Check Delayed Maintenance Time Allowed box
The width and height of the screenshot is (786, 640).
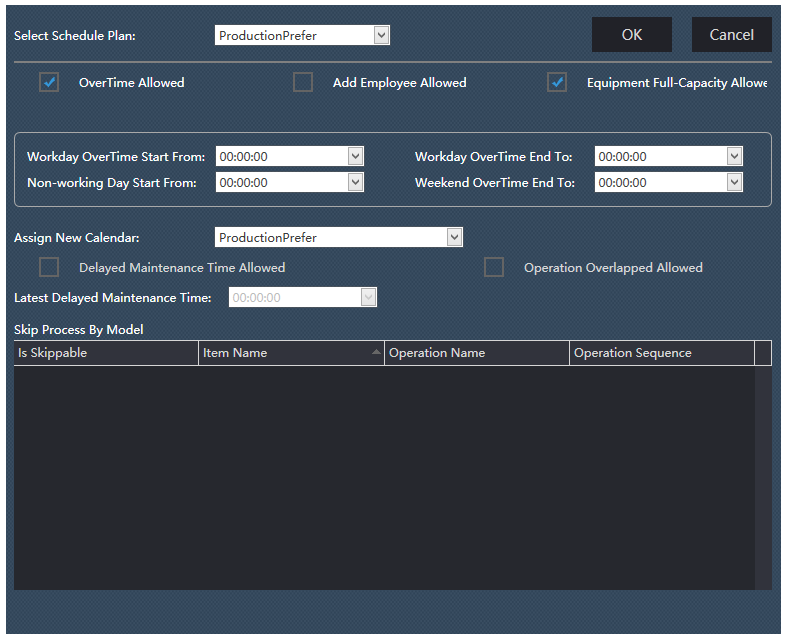coord(49,268)
